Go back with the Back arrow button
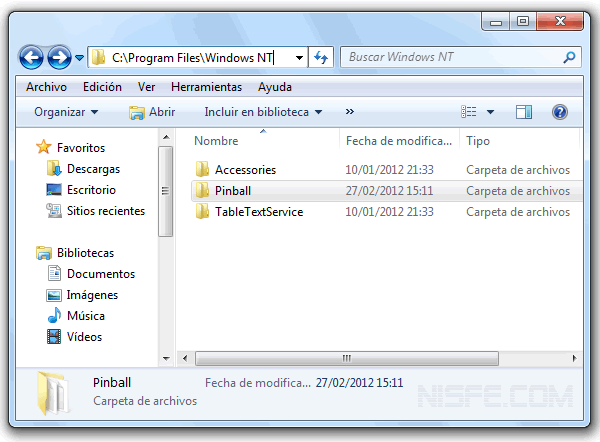The image size is (600, 442). pyautogui.click(x=31, y=58)
